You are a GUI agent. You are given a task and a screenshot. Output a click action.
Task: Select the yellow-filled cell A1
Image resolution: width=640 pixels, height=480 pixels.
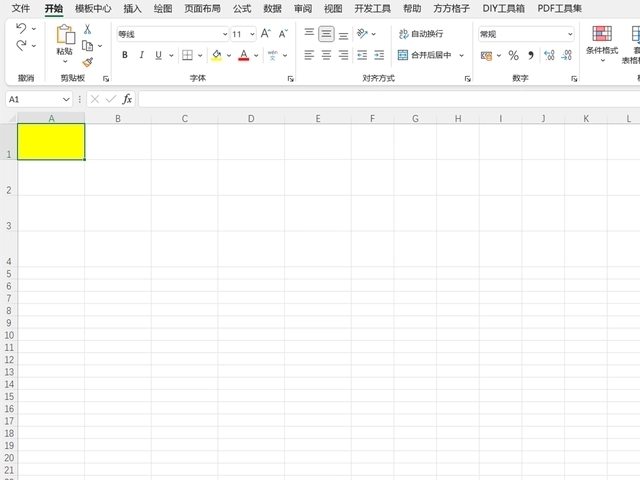51,141
